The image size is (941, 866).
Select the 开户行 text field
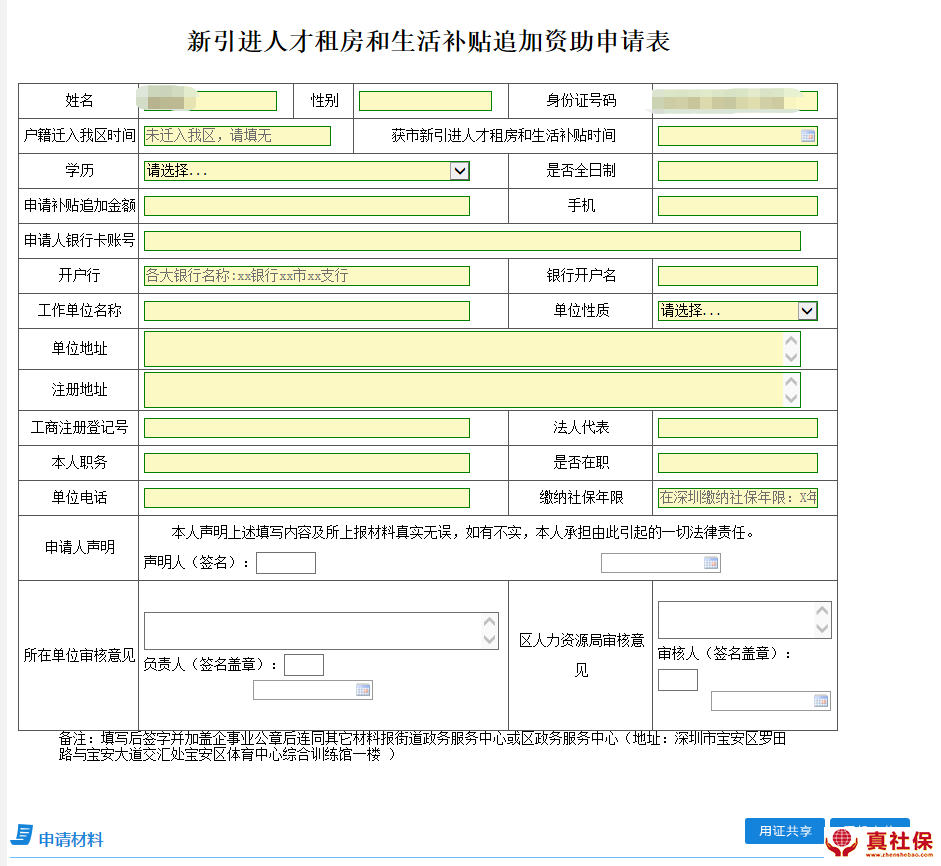[x=306, y=276]
